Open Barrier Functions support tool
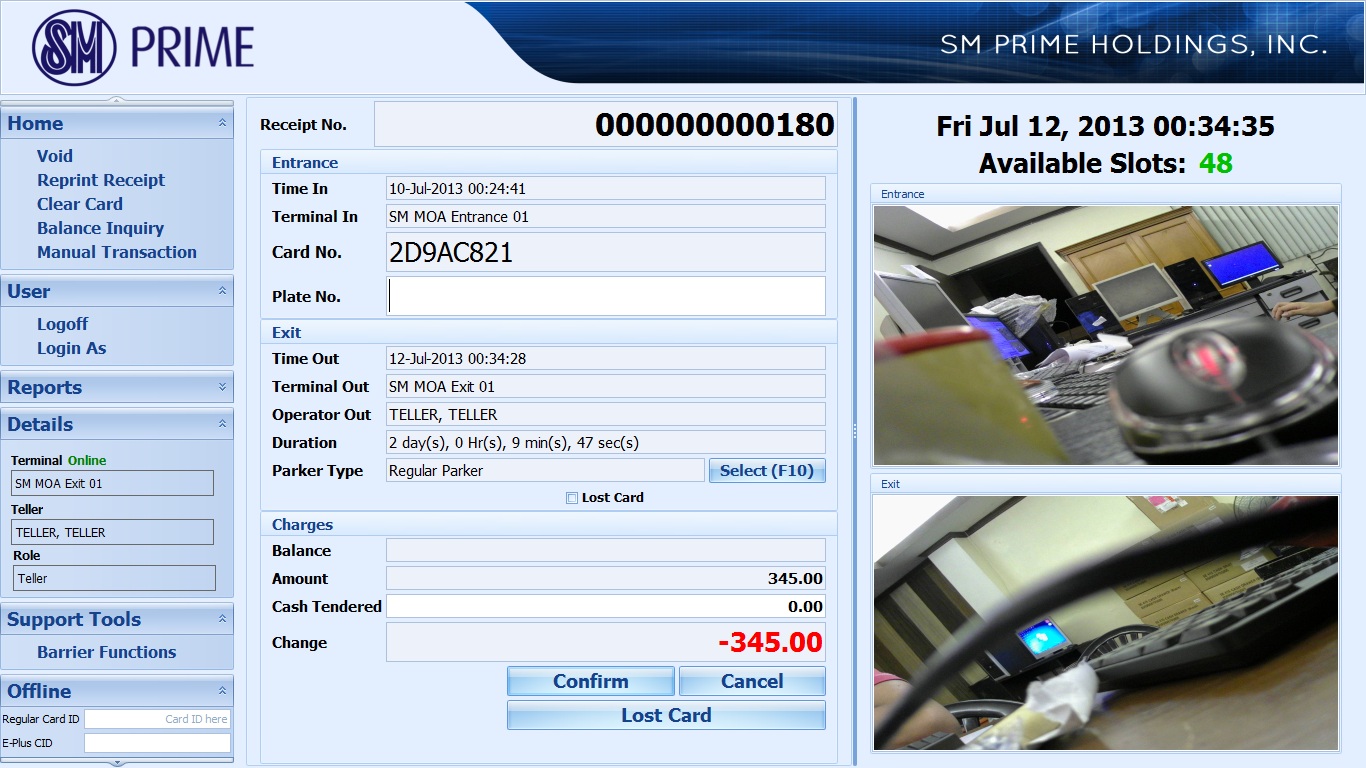The height and width of the screenshot is (768, 1366). pos(107,652)
